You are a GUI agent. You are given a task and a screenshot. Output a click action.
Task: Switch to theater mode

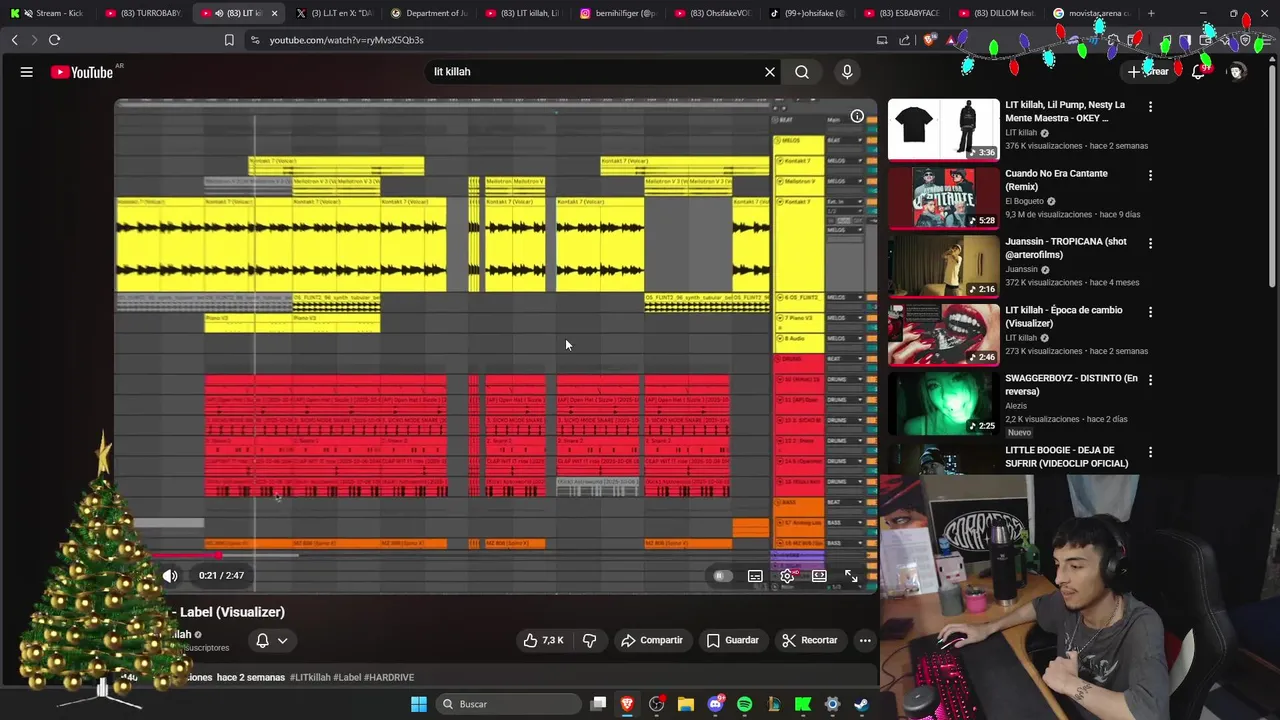pyautogui.click(x=819, y=576)
